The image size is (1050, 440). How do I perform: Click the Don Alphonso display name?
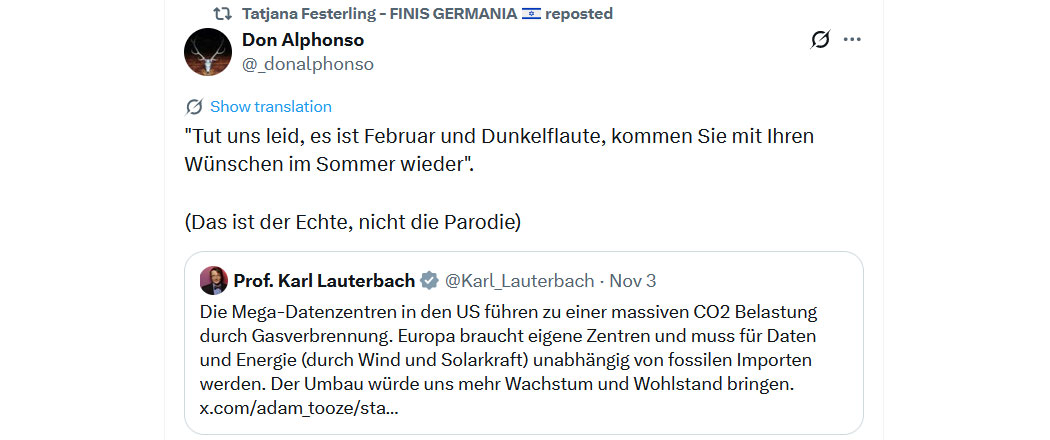click(x=303, y=40)
